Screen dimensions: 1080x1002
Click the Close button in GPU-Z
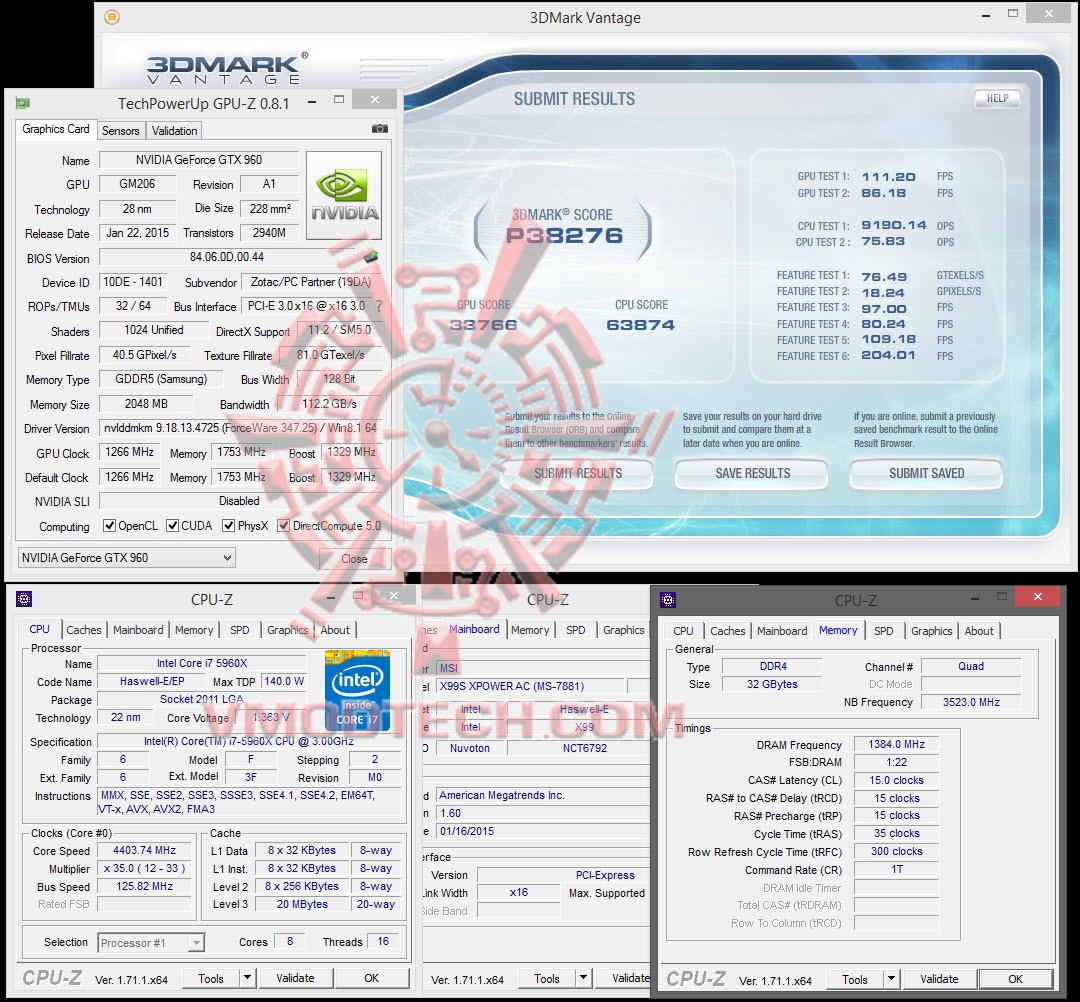tap(355, 559)
